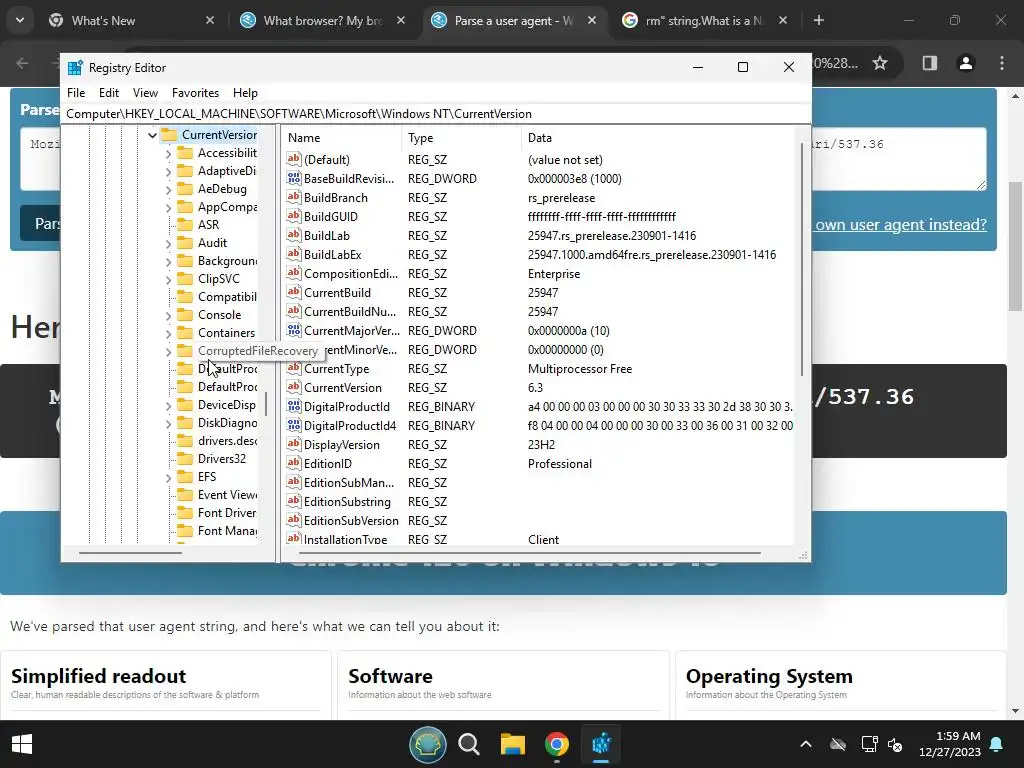Open the tab search dropdown arrow
The width and height of the screenshot is (1024, 768).
click(20, 21)
